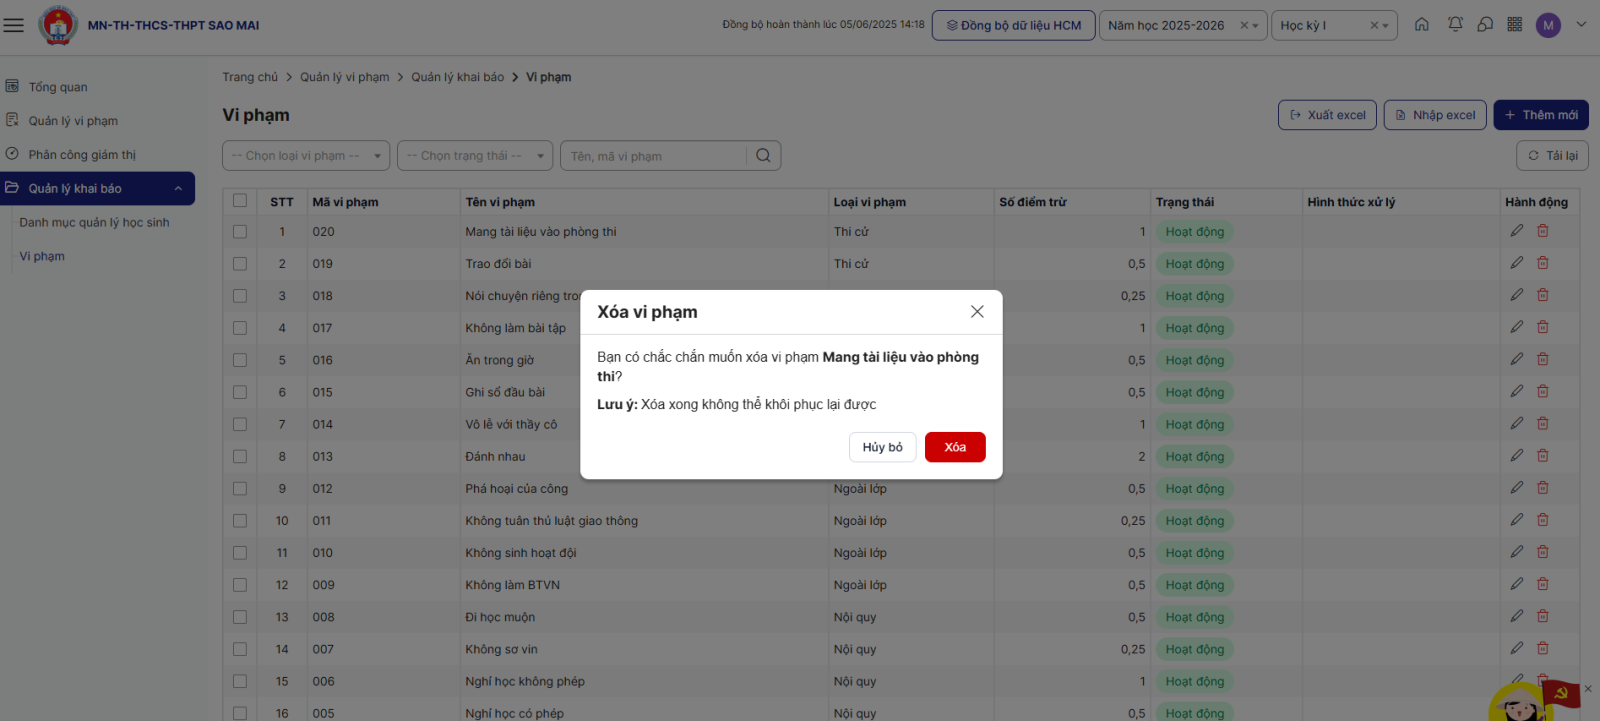This screenshot has height=721, width=1600.
Task: Click the edit pencil for row 019
Action: pyautogui.click(x=1517, y=263)
